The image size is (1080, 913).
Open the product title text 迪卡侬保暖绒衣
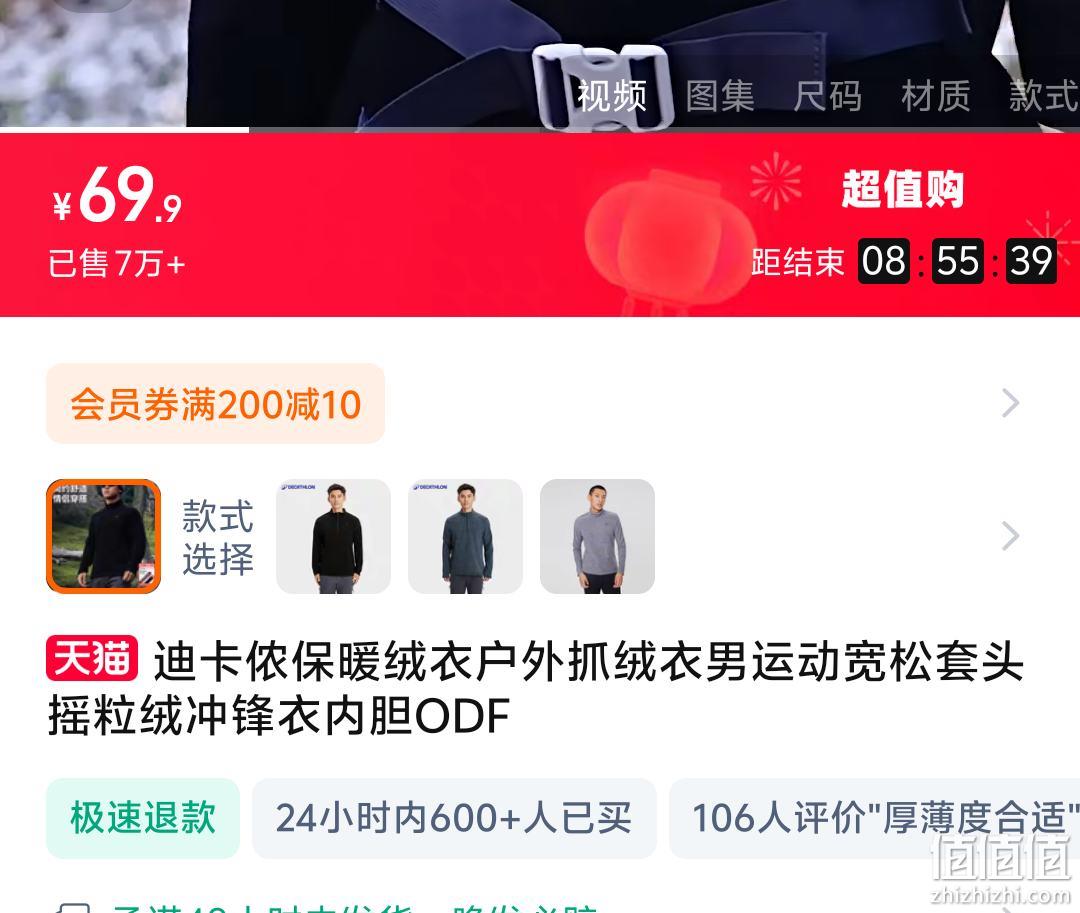click(x=534, y=689)
